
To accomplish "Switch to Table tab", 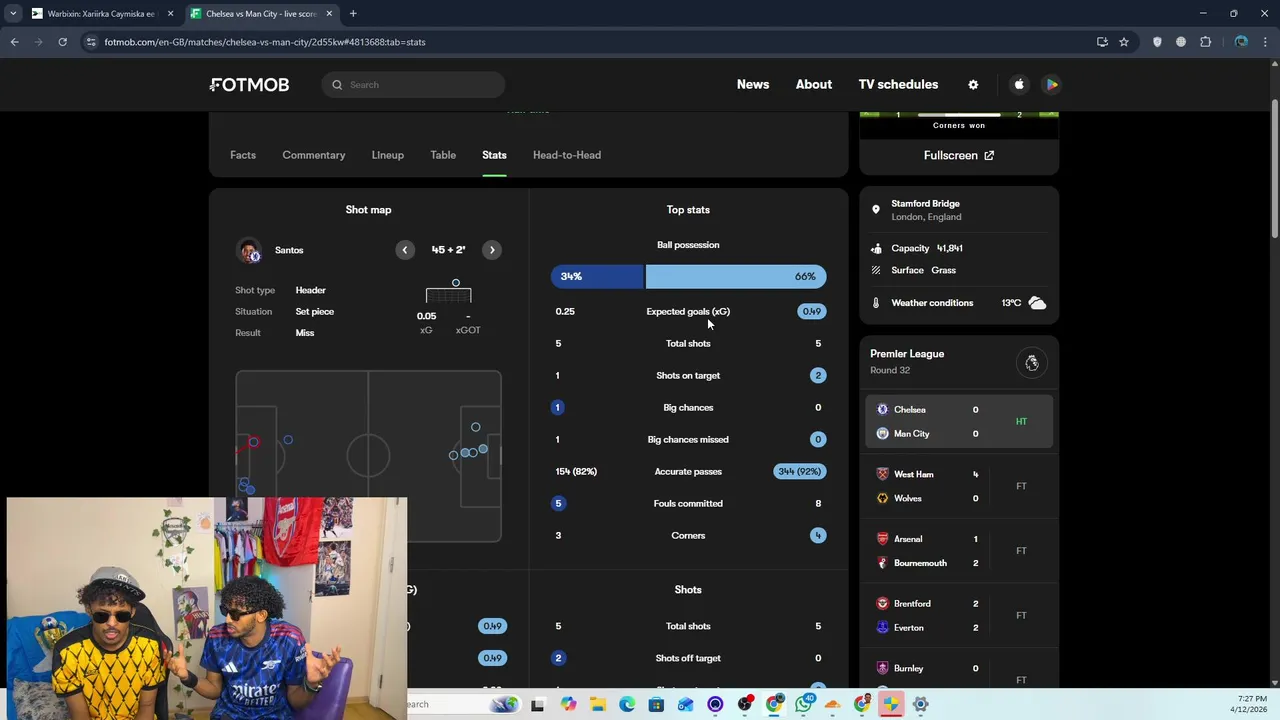I will 443,155.
